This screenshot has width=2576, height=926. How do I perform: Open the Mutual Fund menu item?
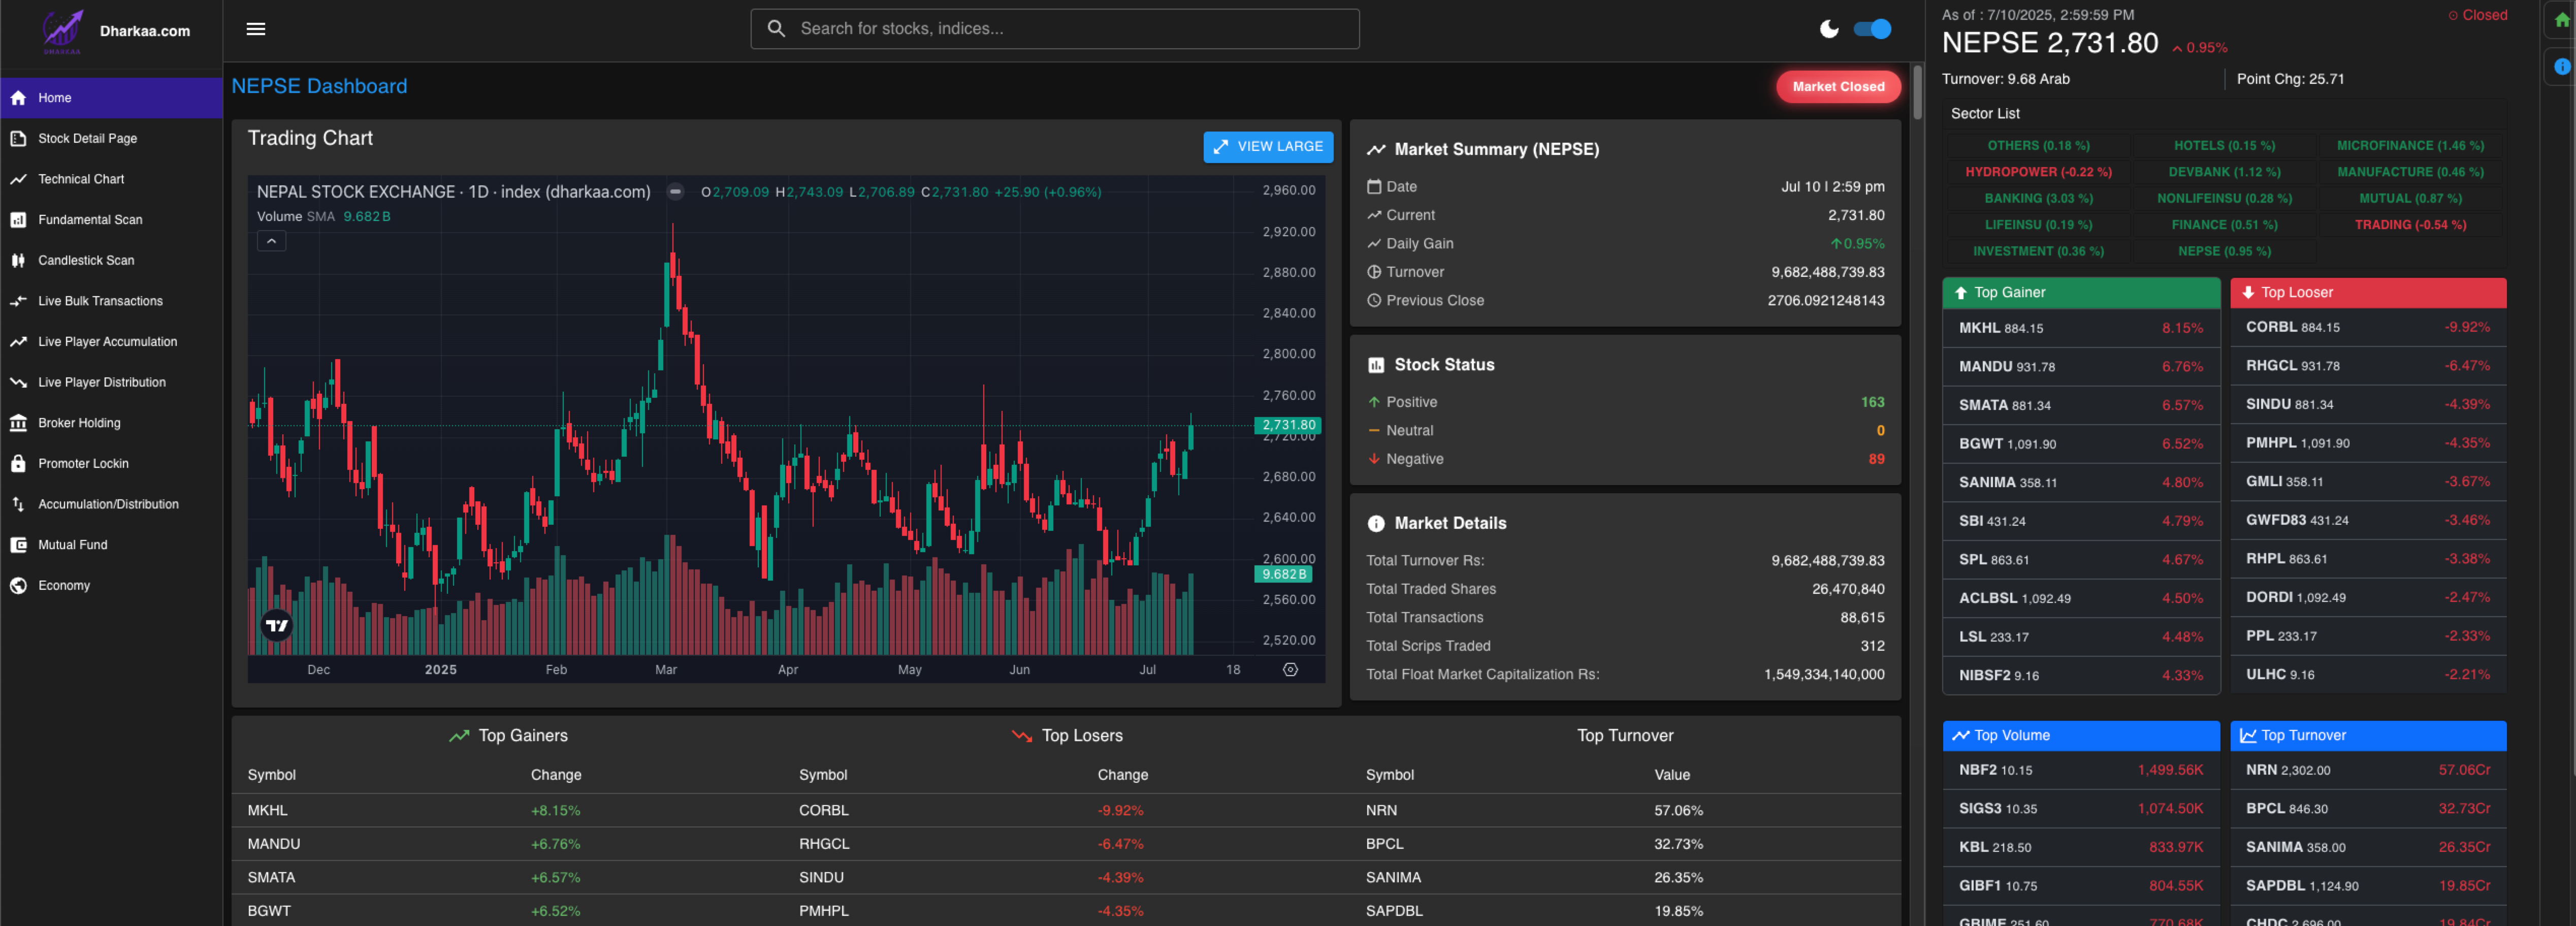tap(73, 545)
